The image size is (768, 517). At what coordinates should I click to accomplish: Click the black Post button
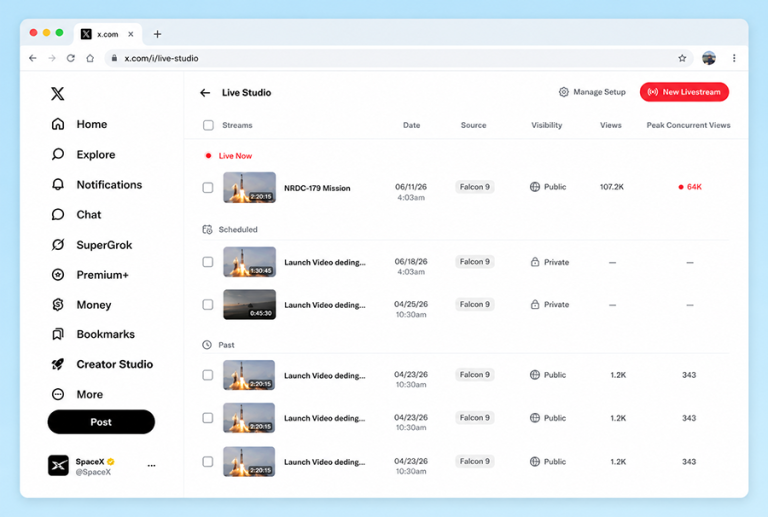tap(101, 422)
